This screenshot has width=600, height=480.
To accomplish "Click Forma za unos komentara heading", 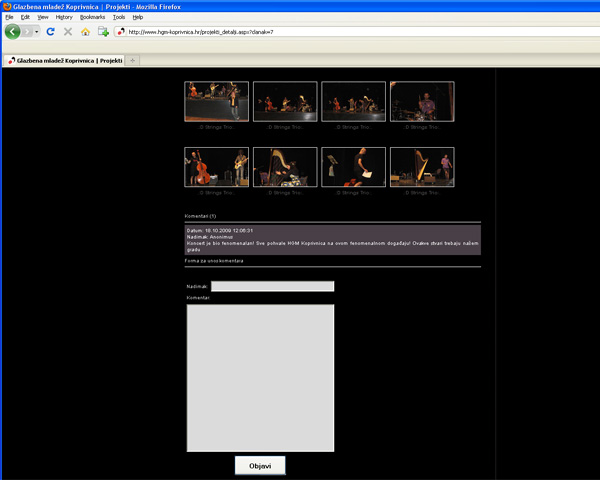I will 214,261.
